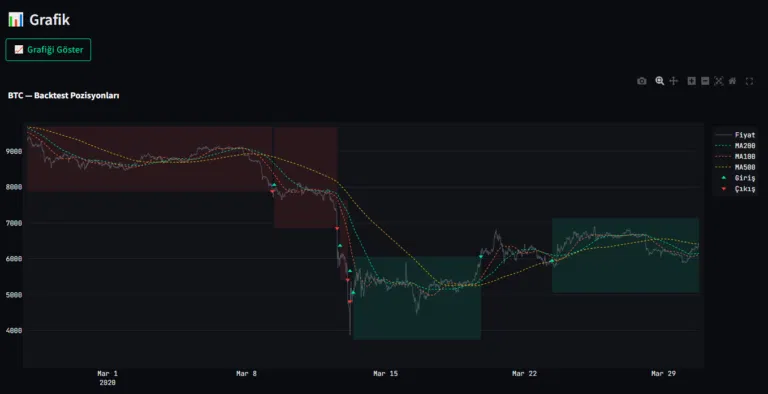
Task: Select the Zoom magnifier tool in the chart modebar
Action: click(660, 81)
